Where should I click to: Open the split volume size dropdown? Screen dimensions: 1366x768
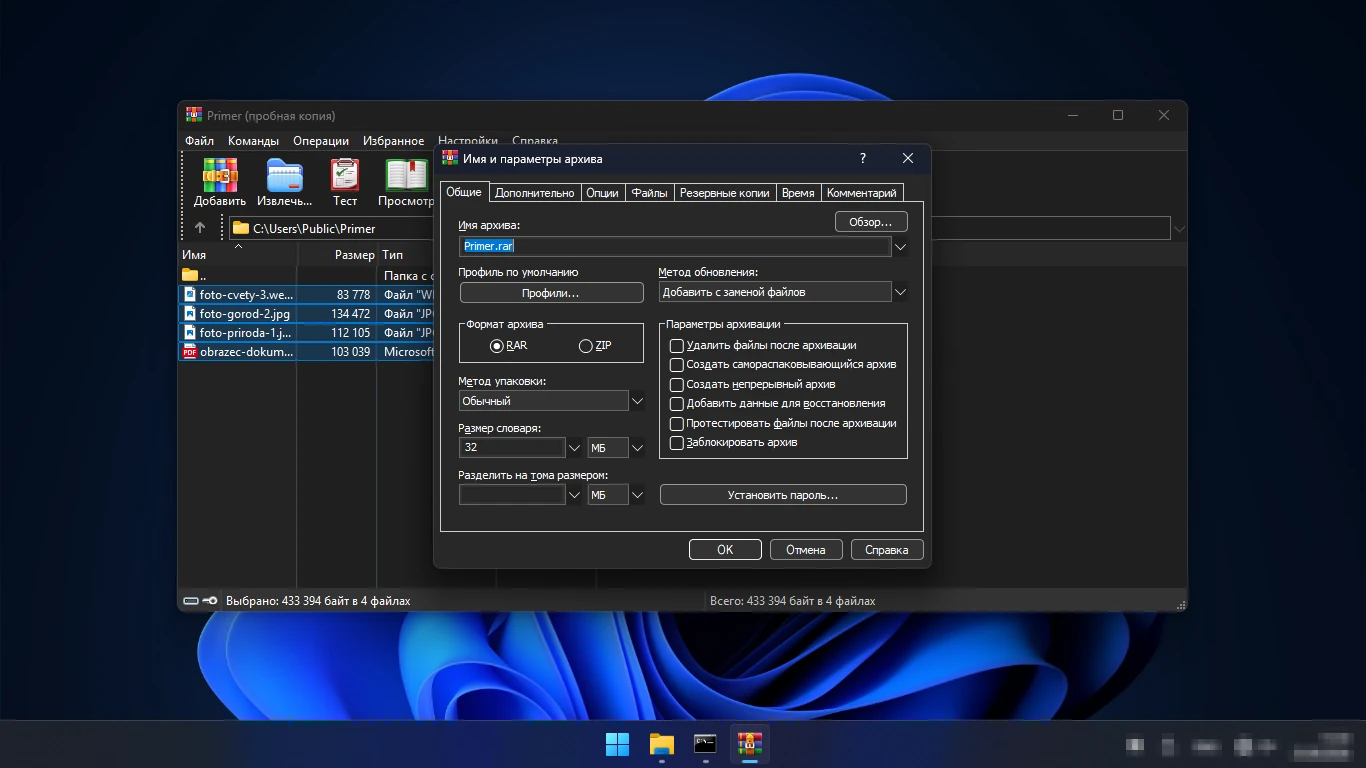(574, 495)
